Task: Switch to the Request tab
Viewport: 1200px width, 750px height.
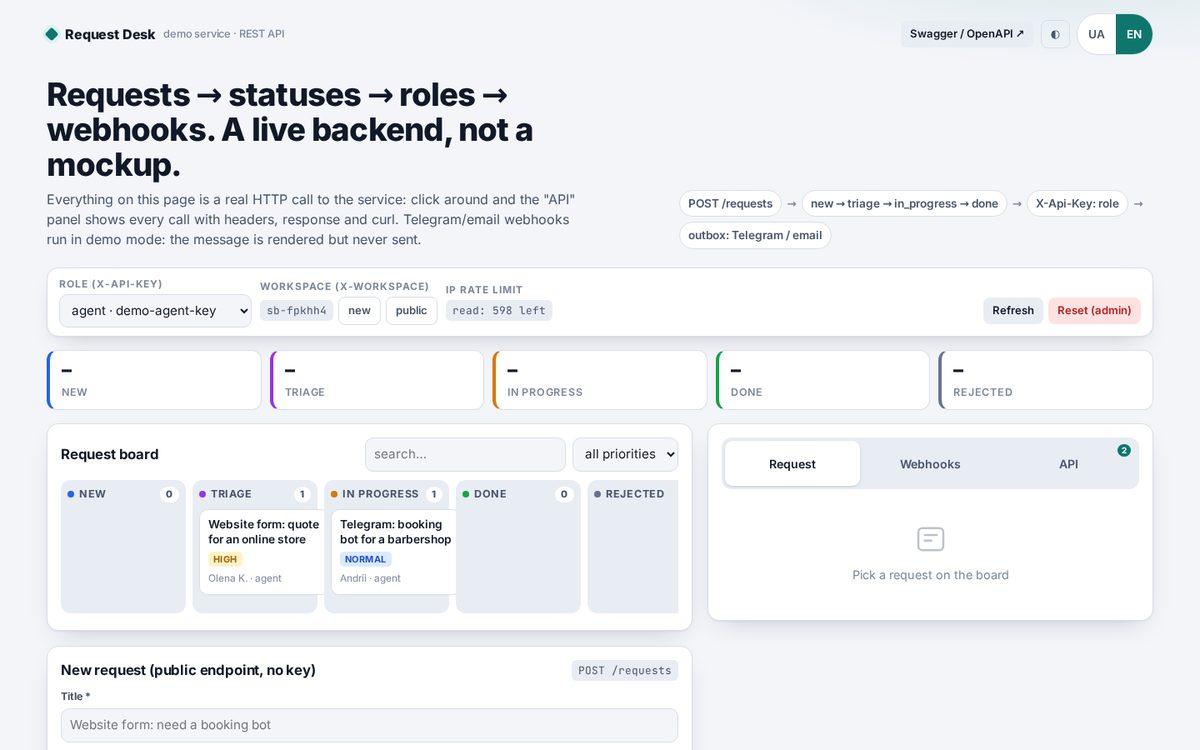Action: click(792, 464)
